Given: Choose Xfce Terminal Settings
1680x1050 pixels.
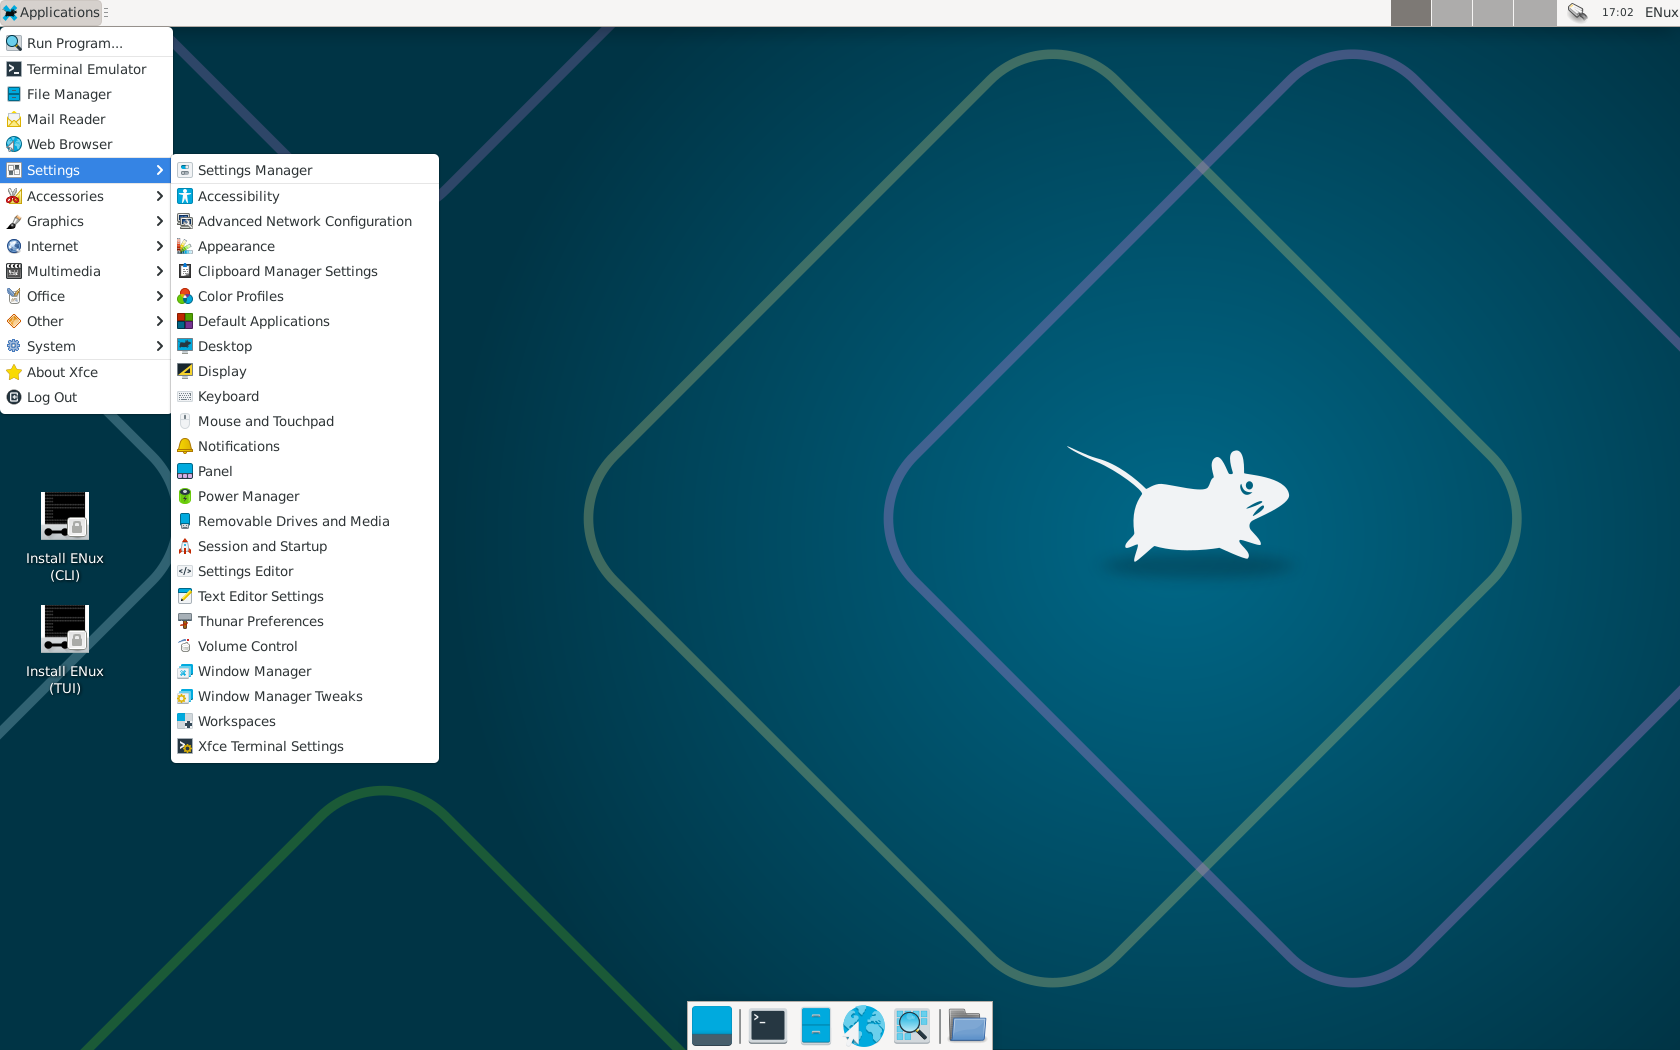Looking at the screenshot, I should coord(305,746).
